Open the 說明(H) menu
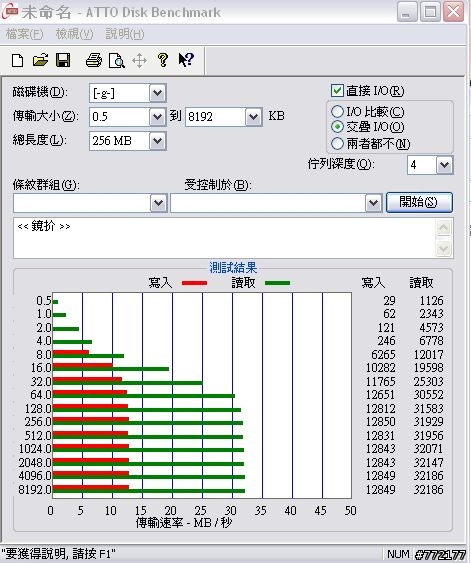Screen dimensions: 471x563 pyautogui.click(x=125, y=34)
